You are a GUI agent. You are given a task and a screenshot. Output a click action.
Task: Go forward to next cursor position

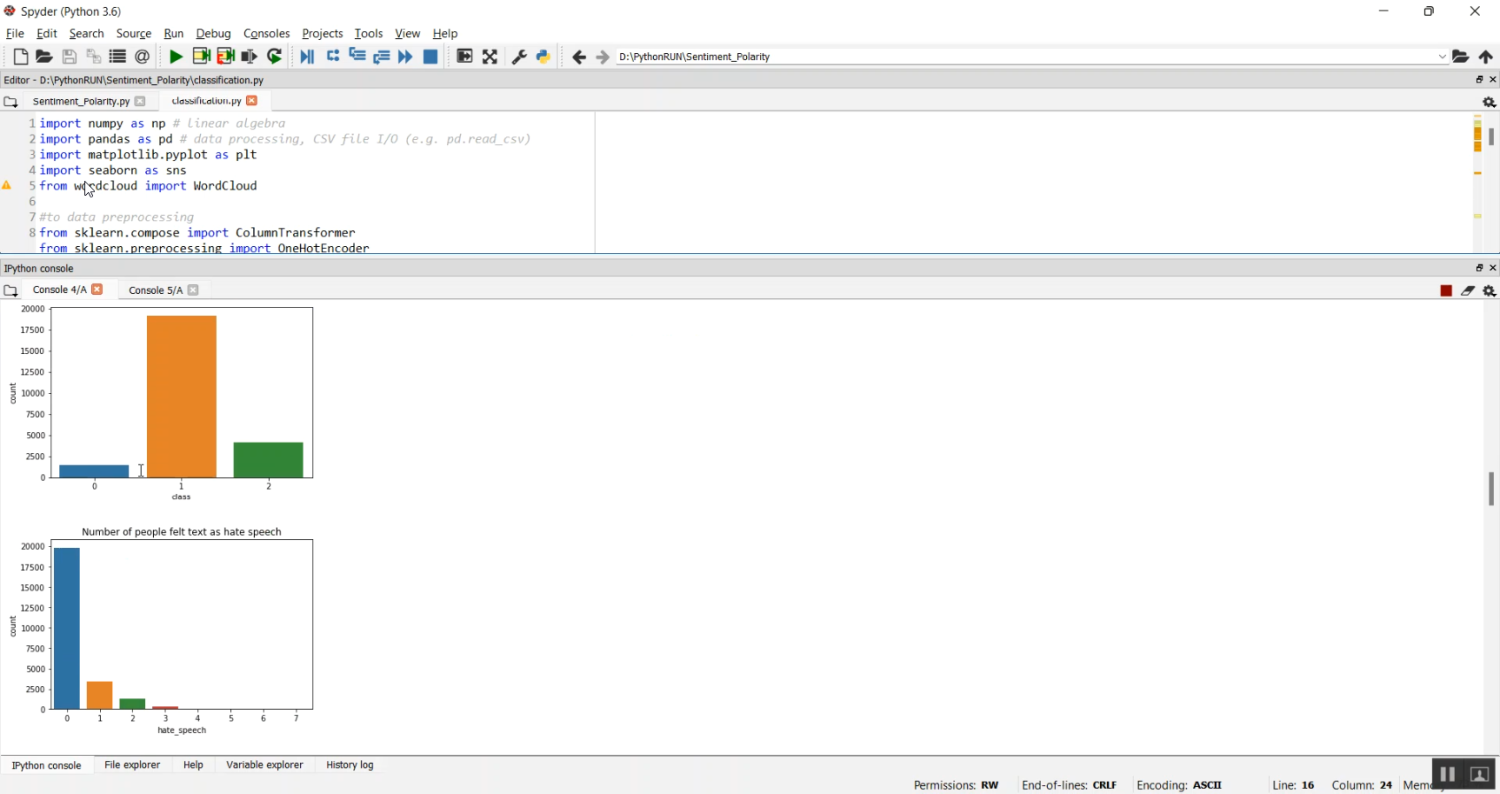pyautogui.click(x=602, y=57)
